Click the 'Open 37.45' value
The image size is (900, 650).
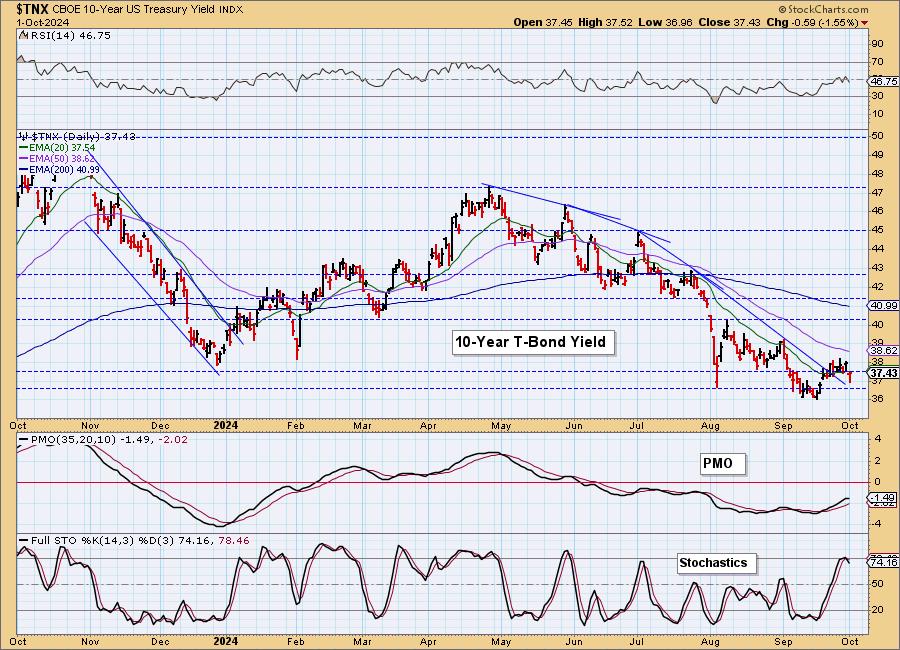pos(543,22)
